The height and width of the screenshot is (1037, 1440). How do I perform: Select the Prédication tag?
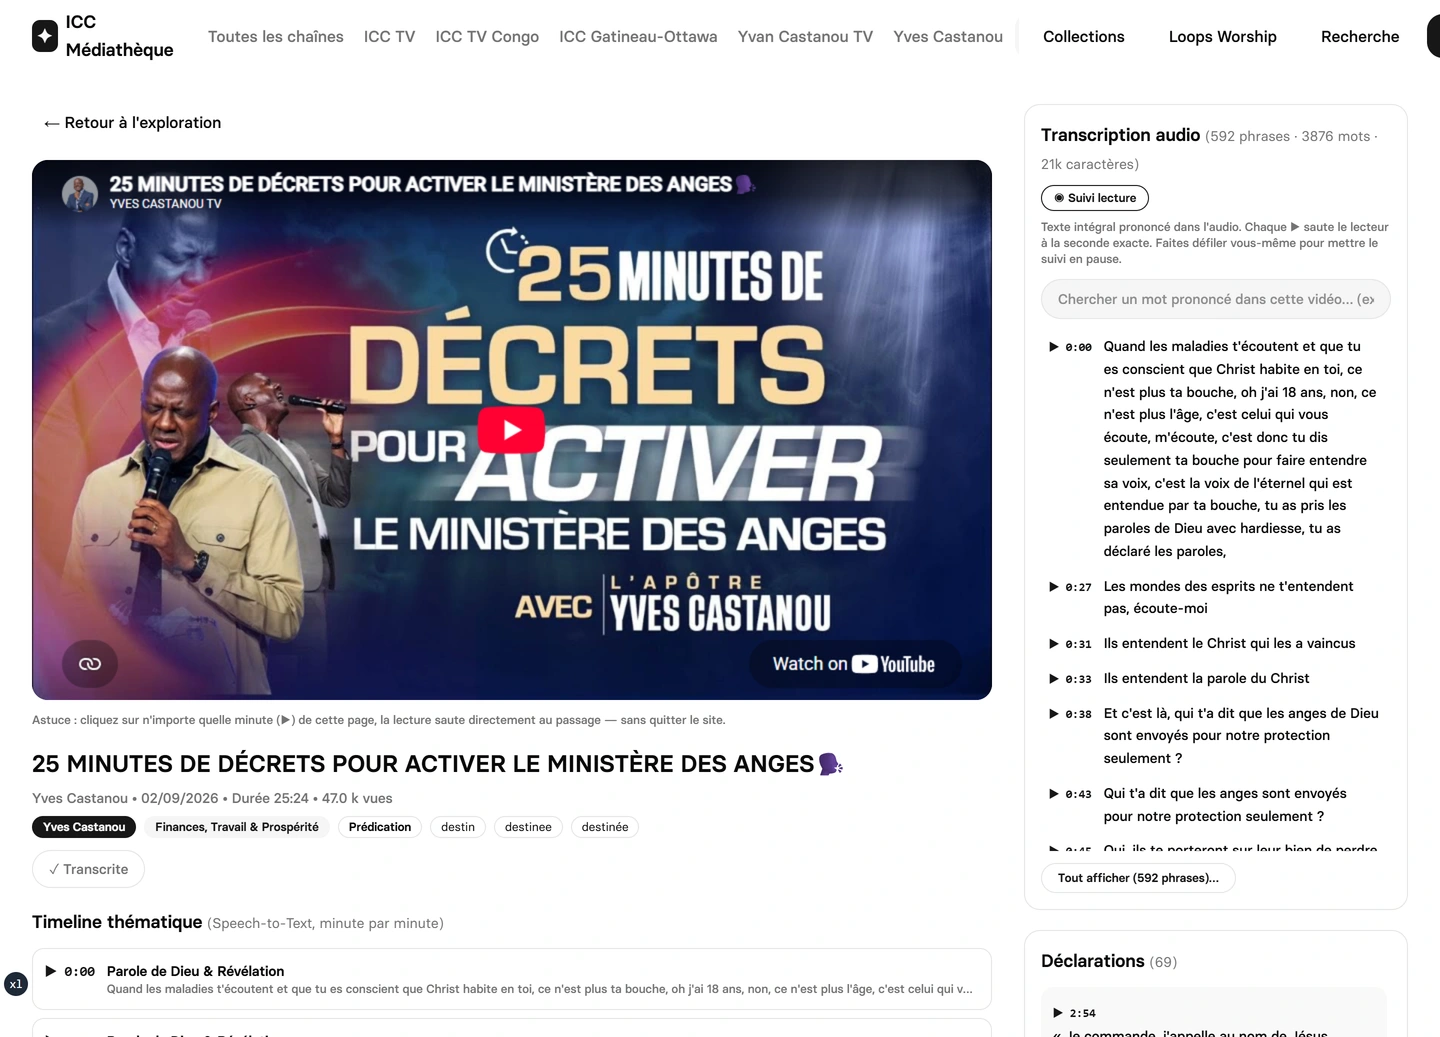(380, 827)
